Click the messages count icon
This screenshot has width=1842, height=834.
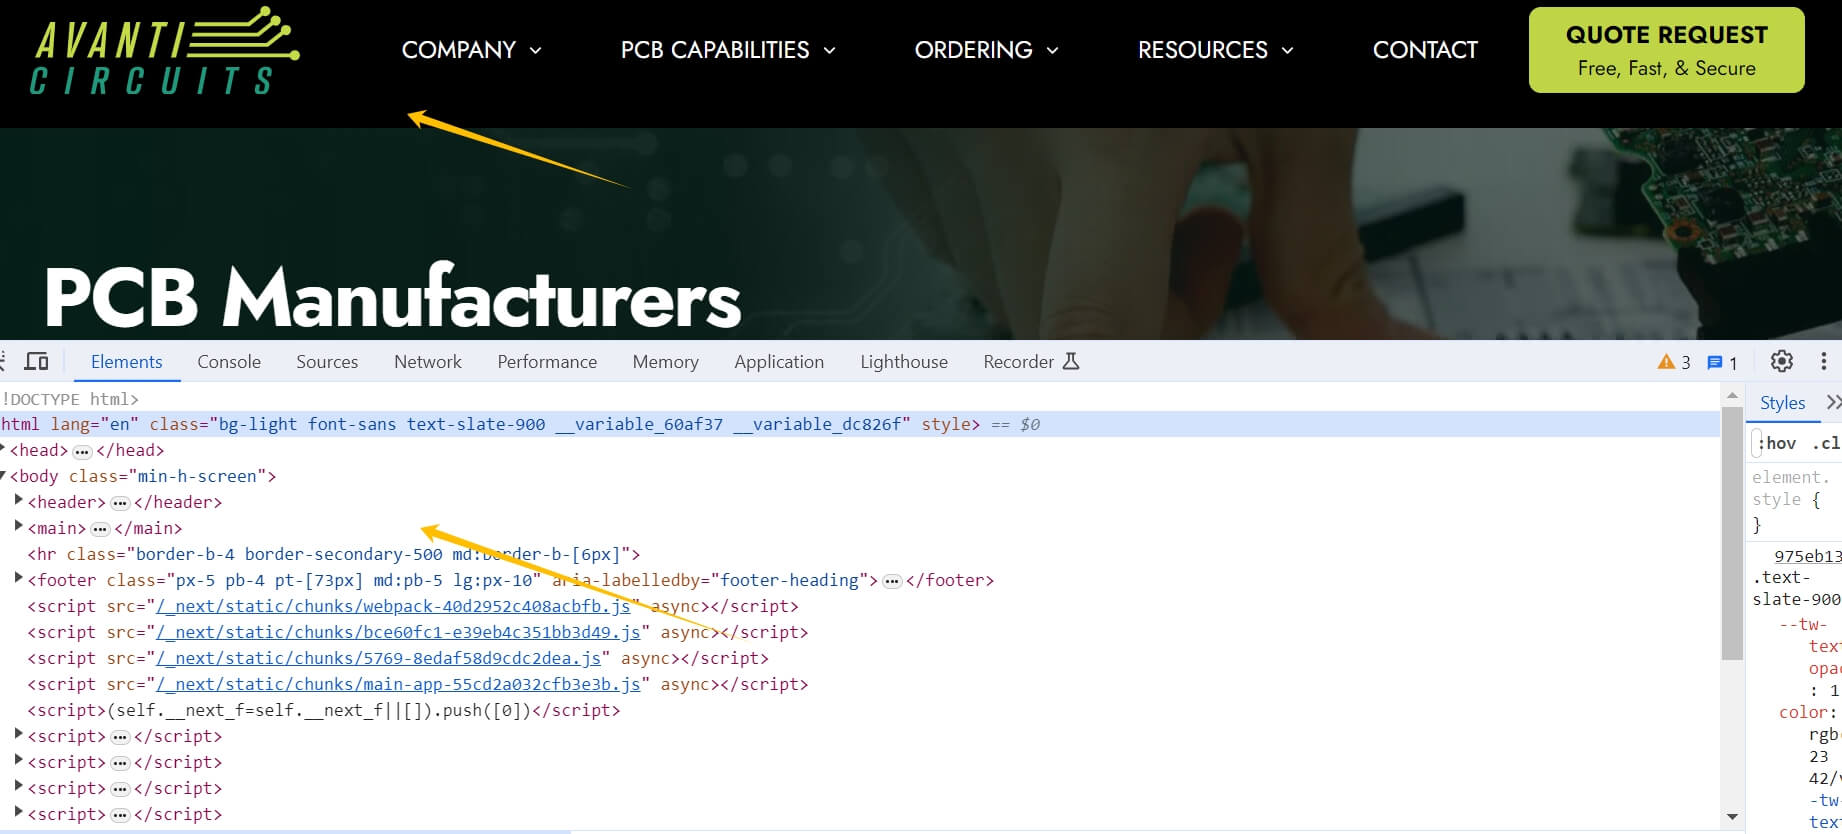[1722, 362]
